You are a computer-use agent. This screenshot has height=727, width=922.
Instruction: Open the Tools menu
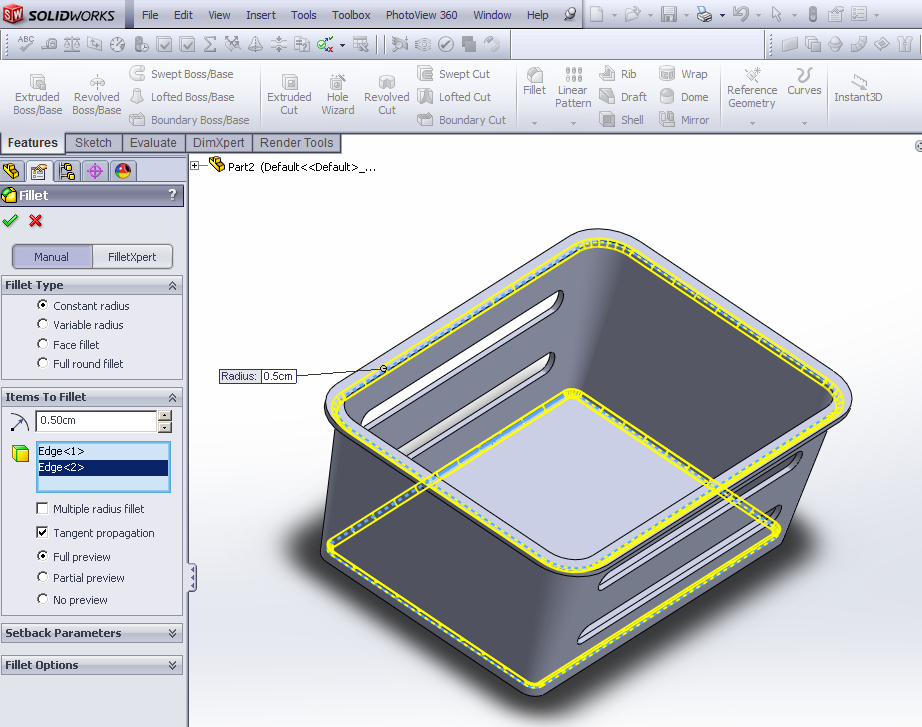pyautogui.click(x=303, y=15)
